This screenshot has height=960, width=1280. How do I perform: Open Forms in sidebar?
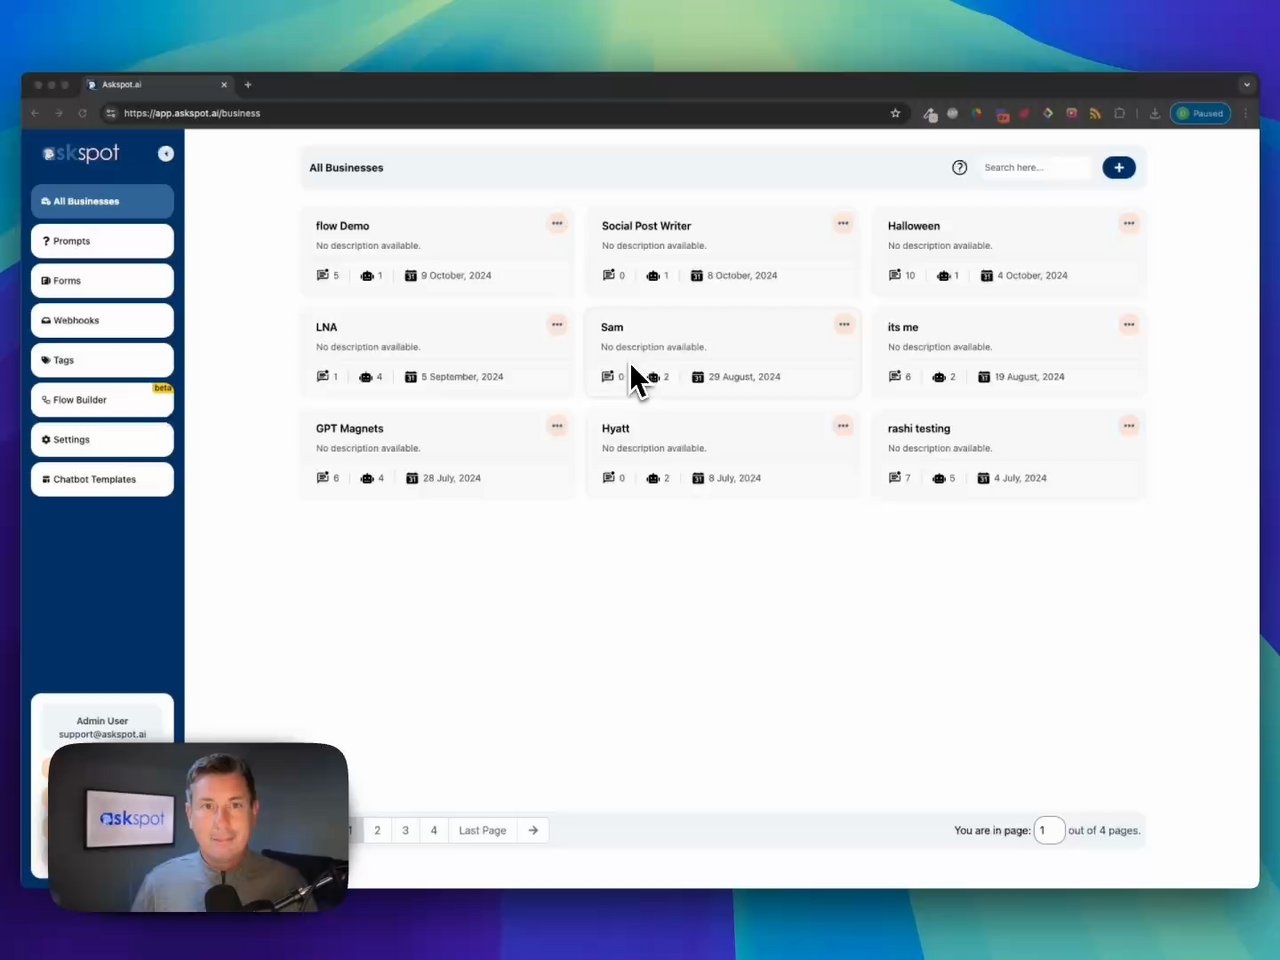pyautogui.click(x=102, y=281)
